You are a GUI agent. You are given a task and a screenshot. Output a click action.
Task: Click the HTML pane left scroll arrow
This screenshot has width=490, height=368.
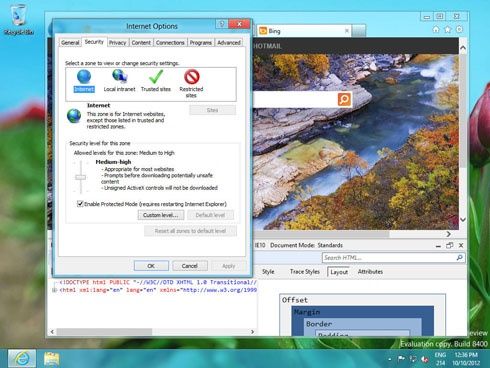pyautogui.click(x=52, y=332)
